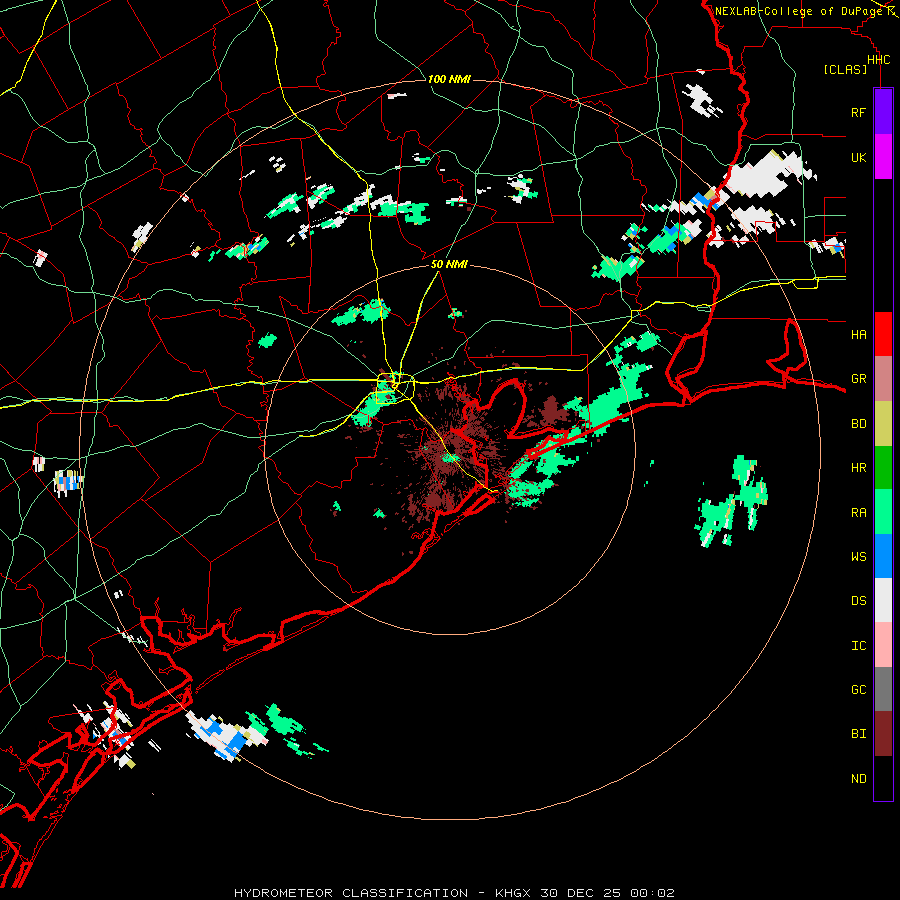900x900 pixels.
Task: Click the red HA legend color swatch
Action: 883,334
